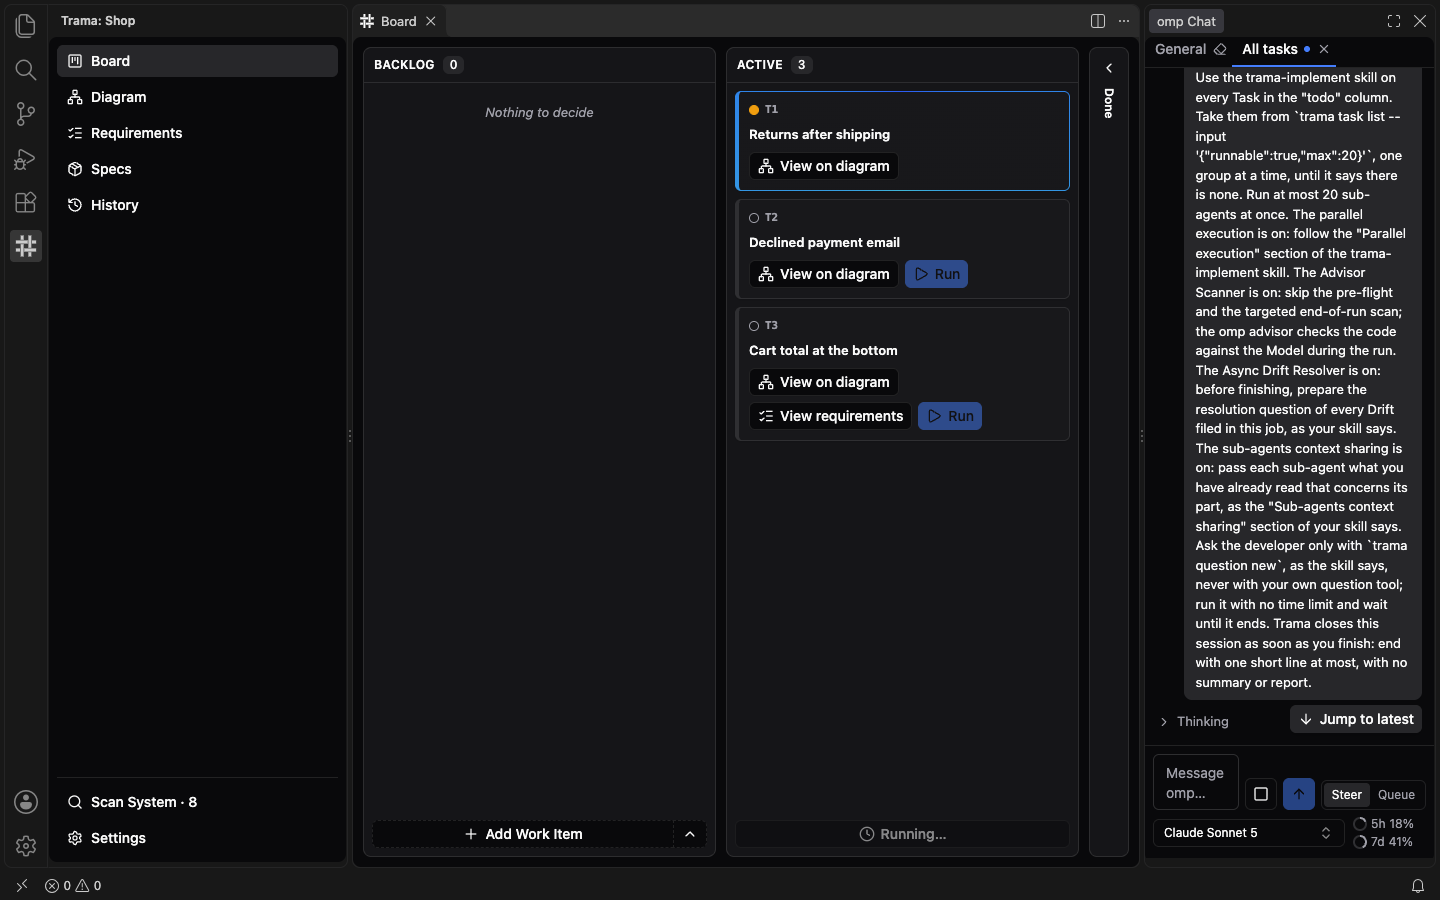Click the 7d 41% usage indicator
The width and height of the screenshot is (1440, 900).
click(1384, 842)
